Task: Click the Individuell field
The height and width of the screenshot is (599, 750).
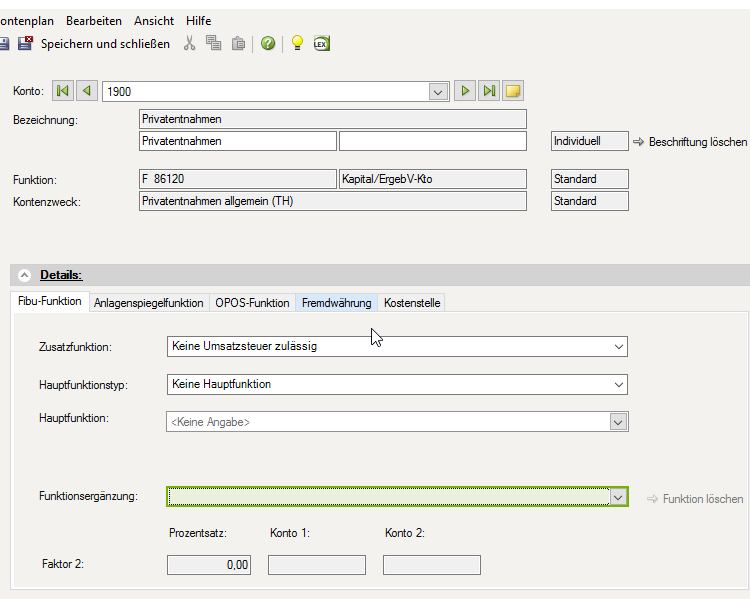Action: click(590, 141)
